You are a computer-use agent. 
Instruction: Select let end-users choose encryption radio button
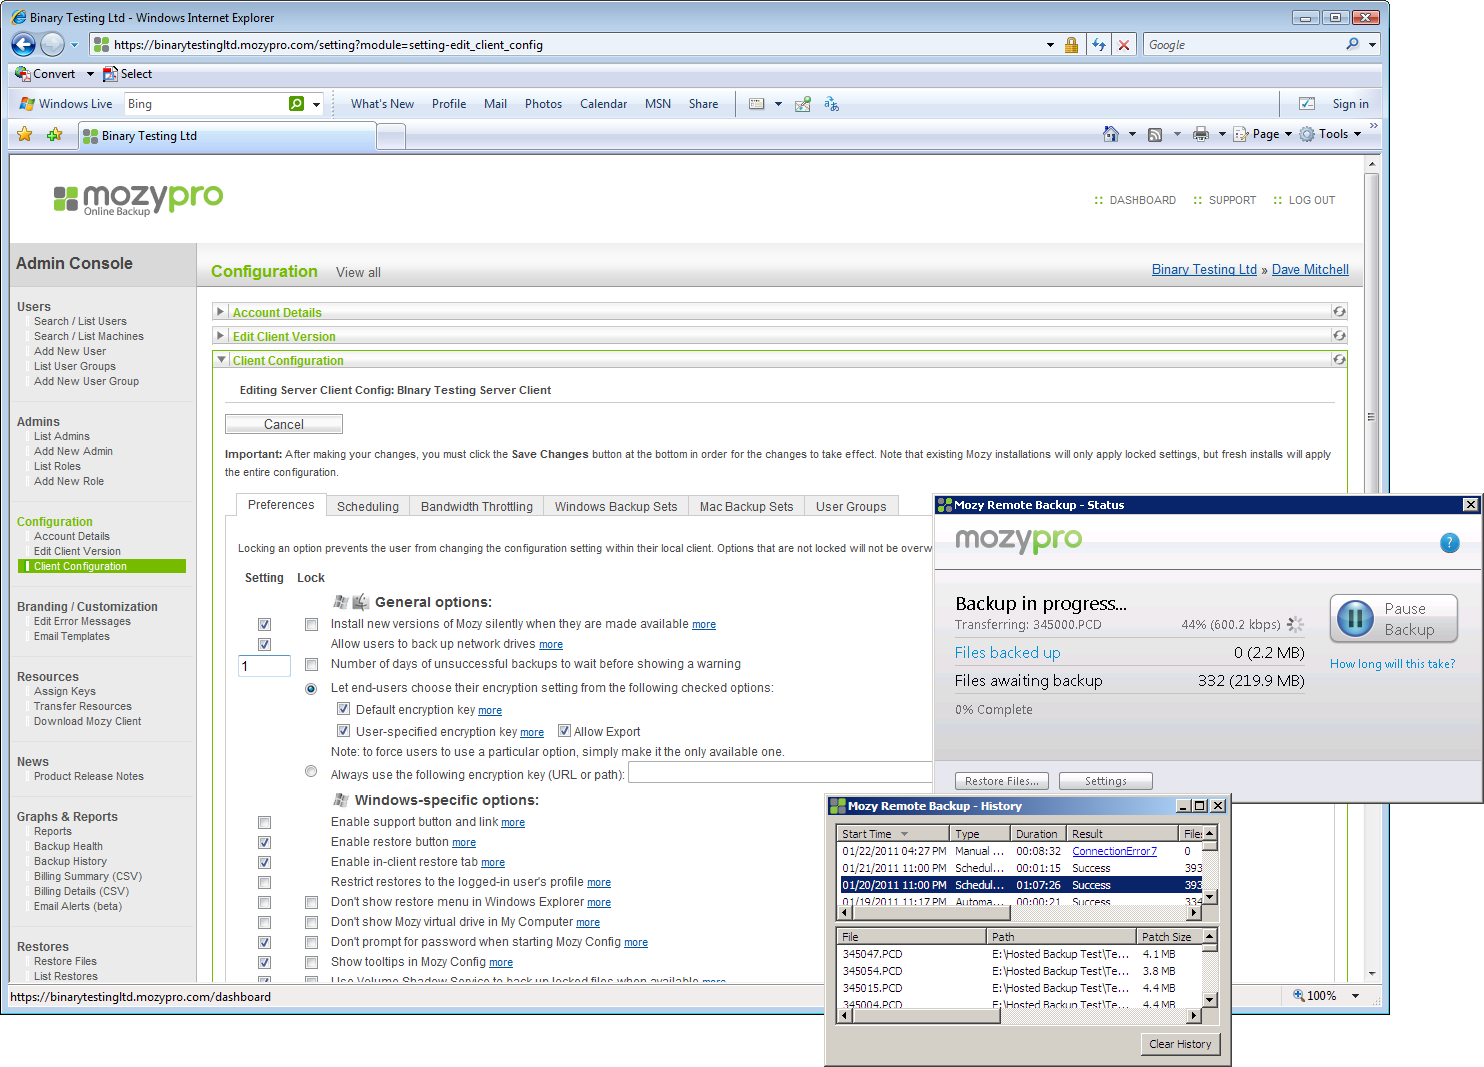pyautogui.click(x=311, y=688)
